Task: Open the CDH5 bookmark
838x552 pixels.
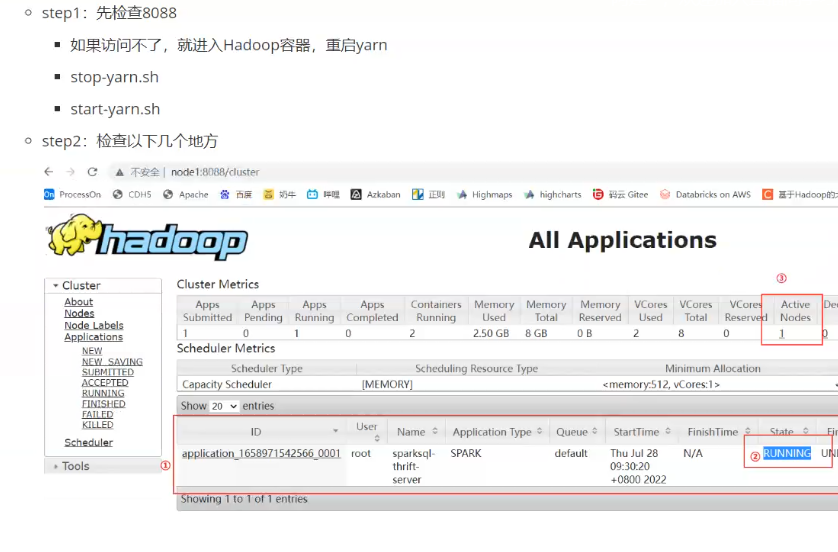Action: click(132, 195)
